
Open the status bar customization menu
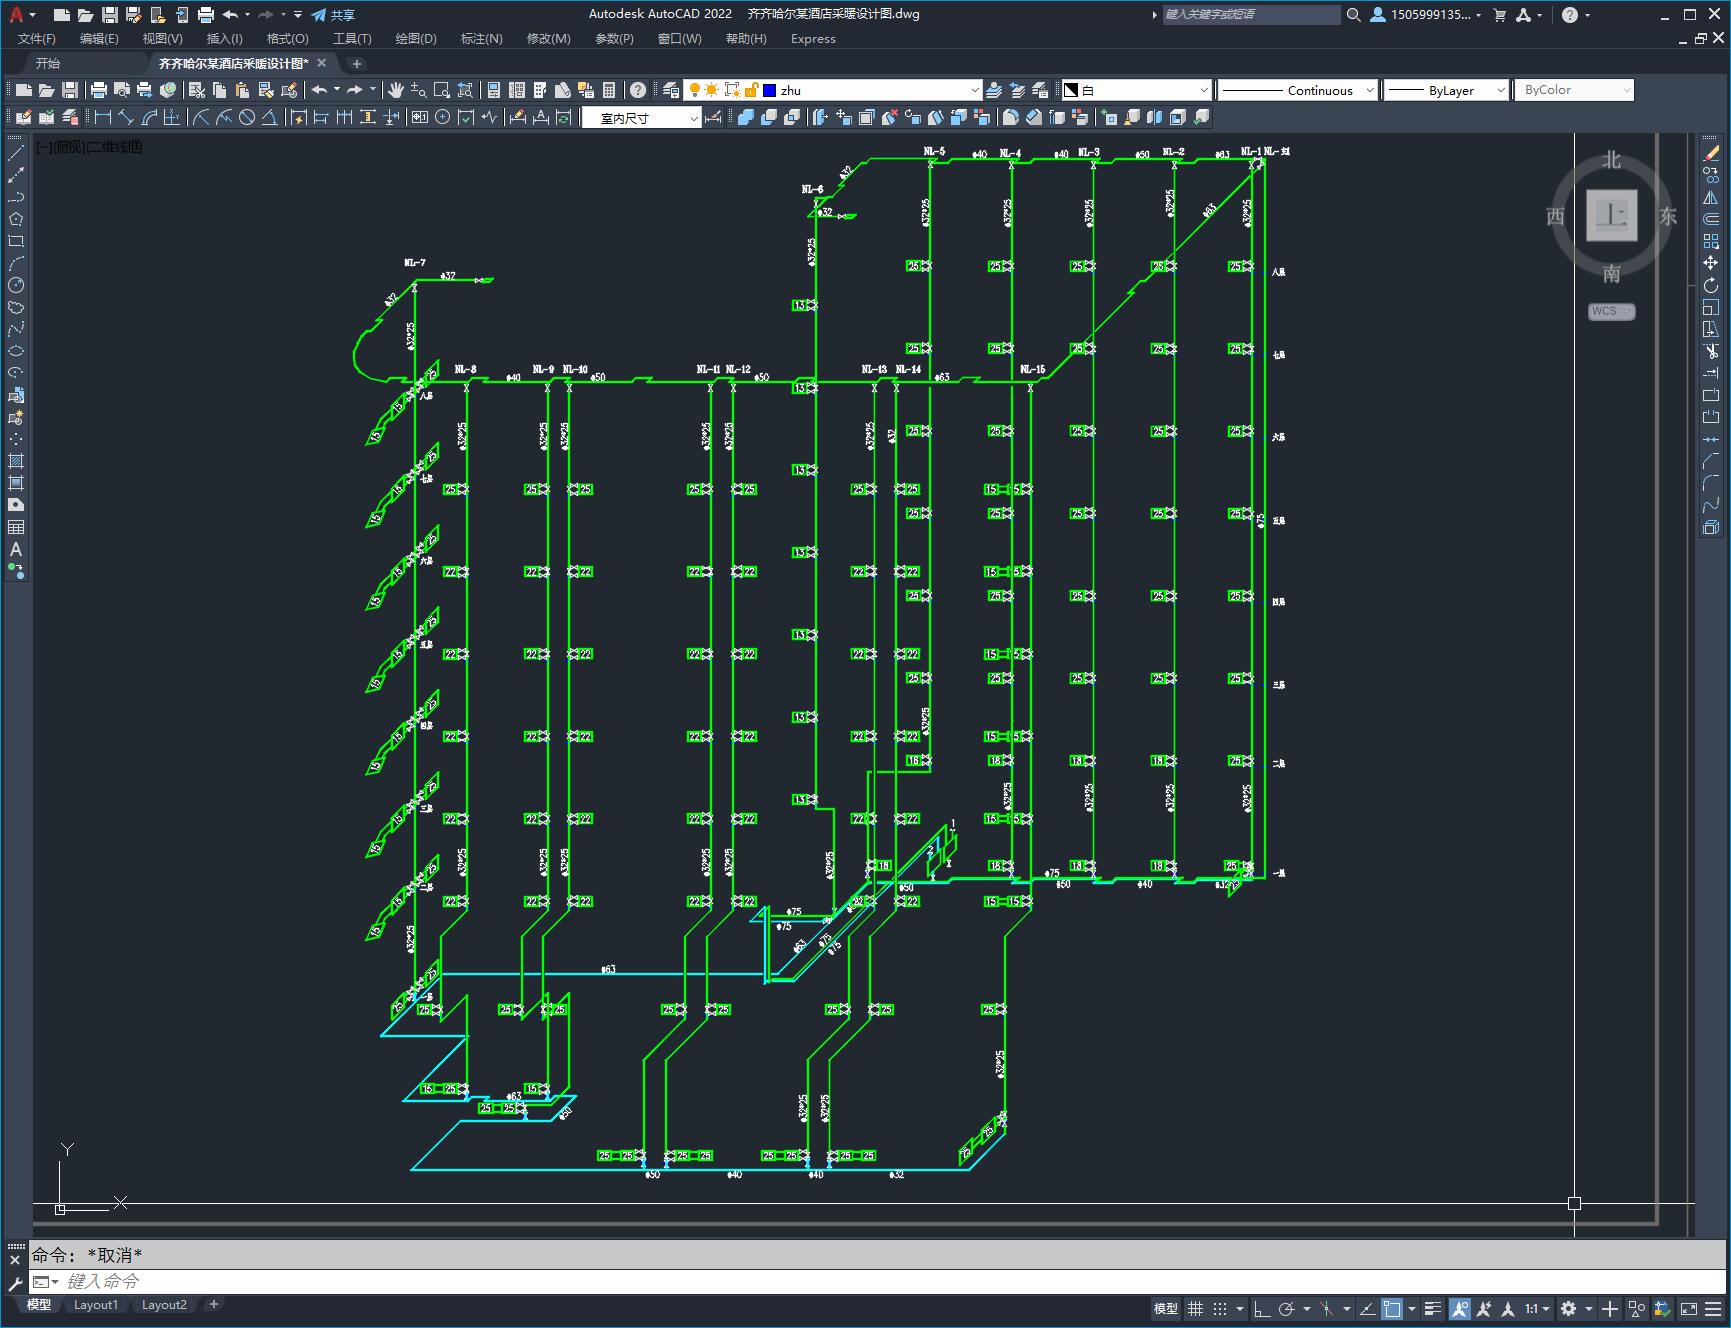pyautogui.click(x=1715, y=1308)
